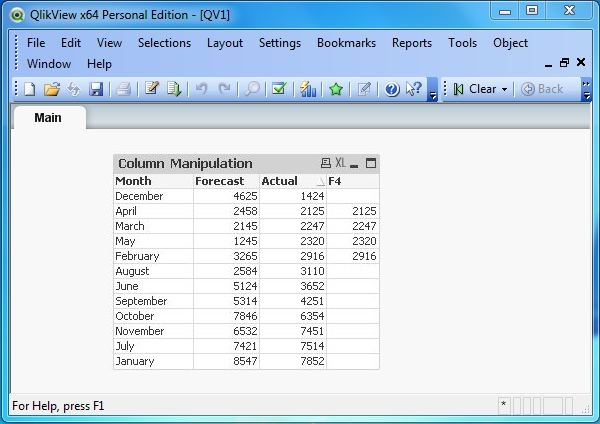Select April in Month column
The image size is (600, 424).
point(153,211)
